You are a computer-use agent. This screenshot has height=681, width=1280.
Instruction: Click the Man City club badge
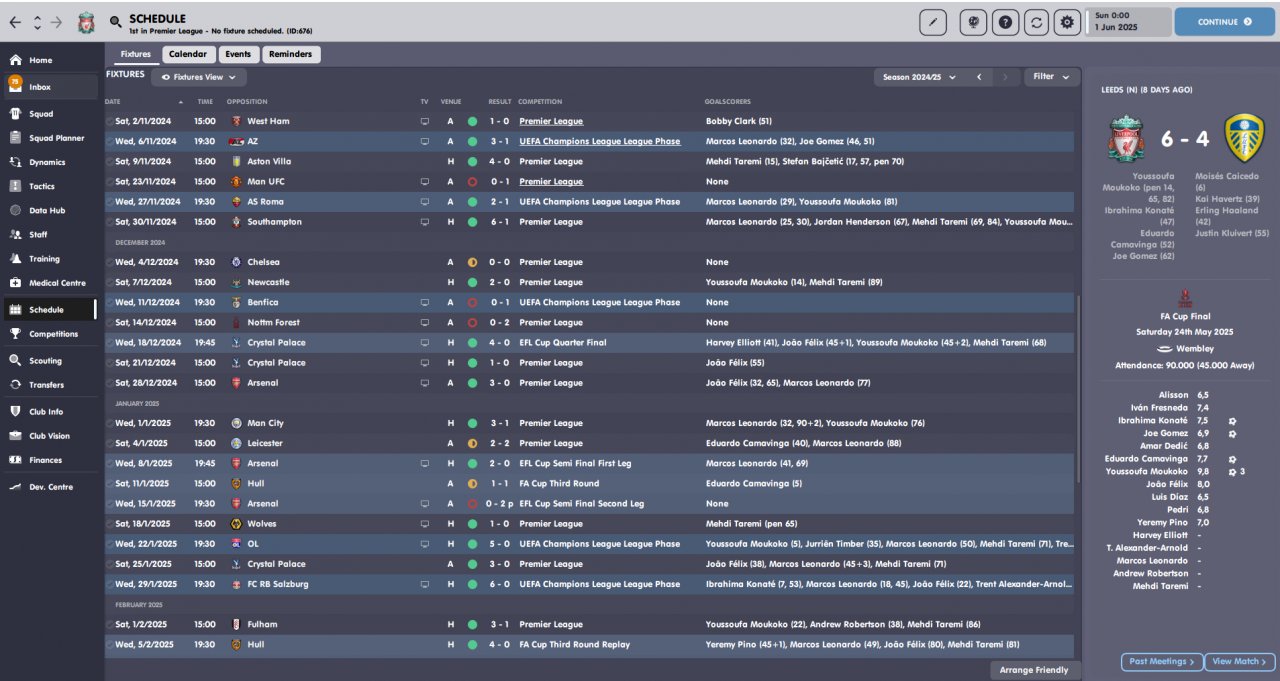236,423
